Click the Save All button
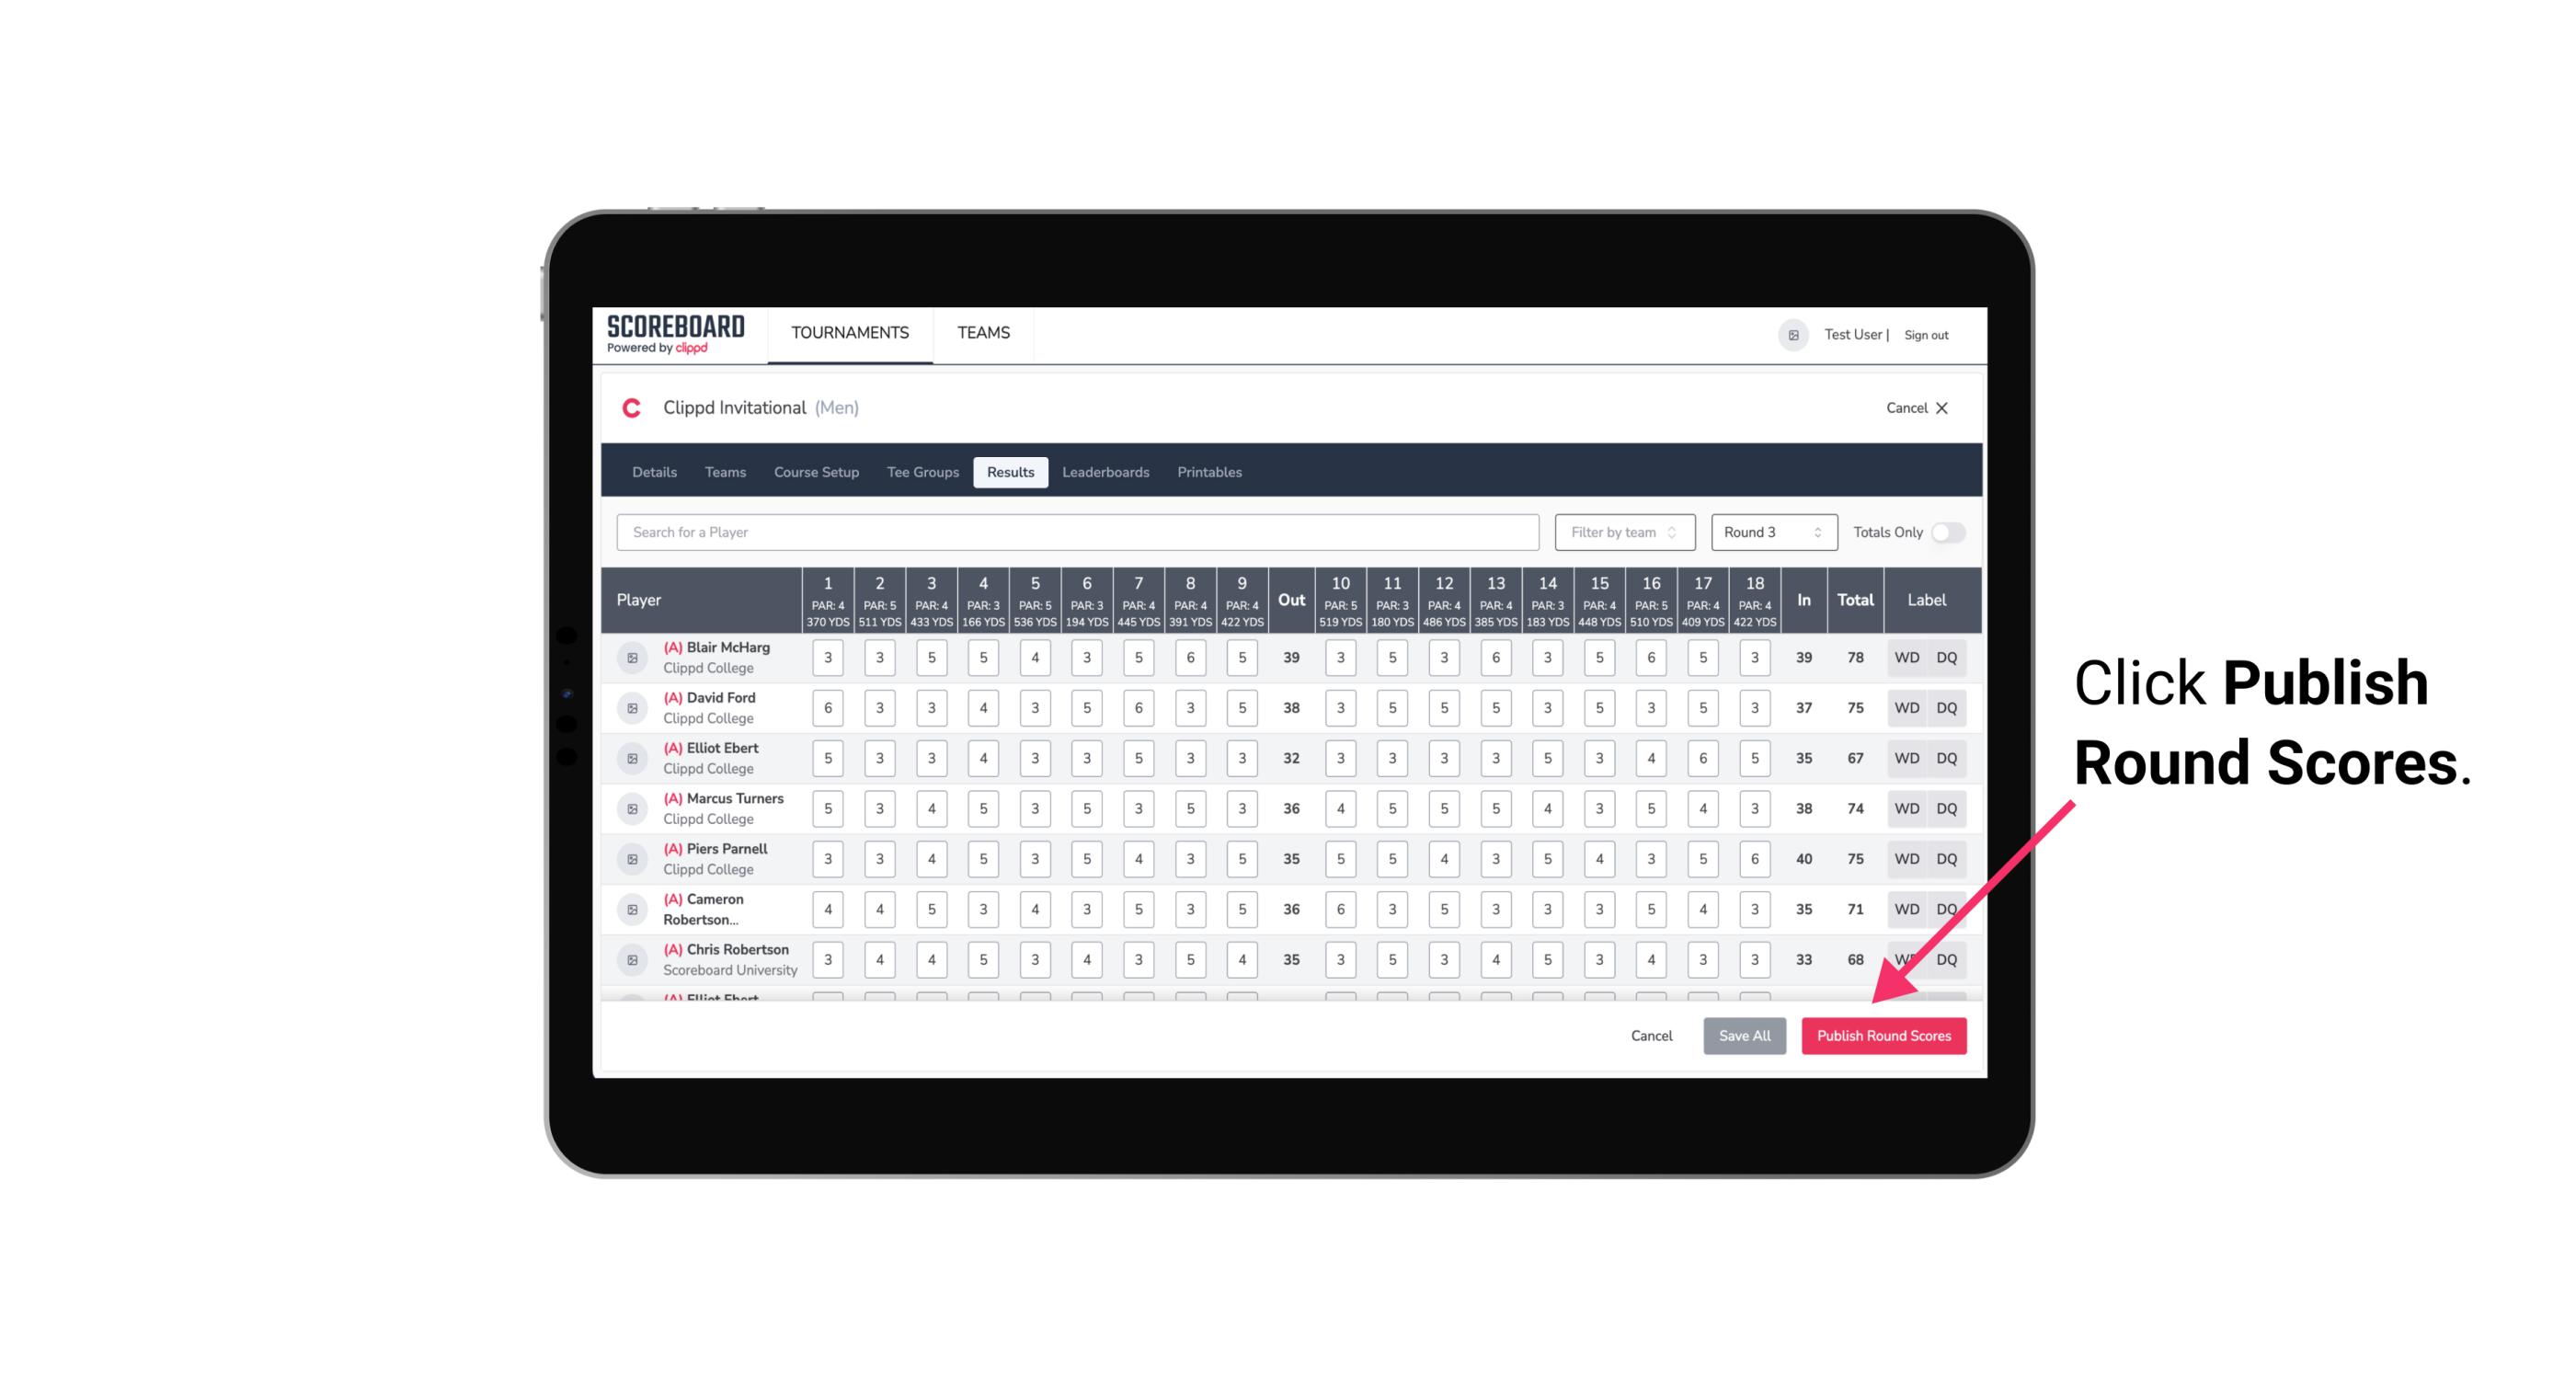Image resolution: width=2576 pixels, height=1386 pixels. coord(1744,1037)
